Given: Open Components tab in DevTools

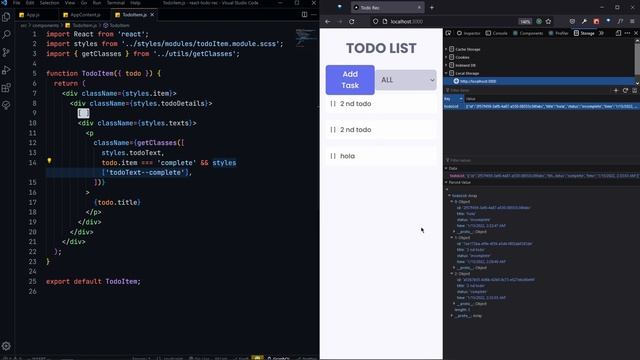Looking at the screenshot, I should [528, 33].
